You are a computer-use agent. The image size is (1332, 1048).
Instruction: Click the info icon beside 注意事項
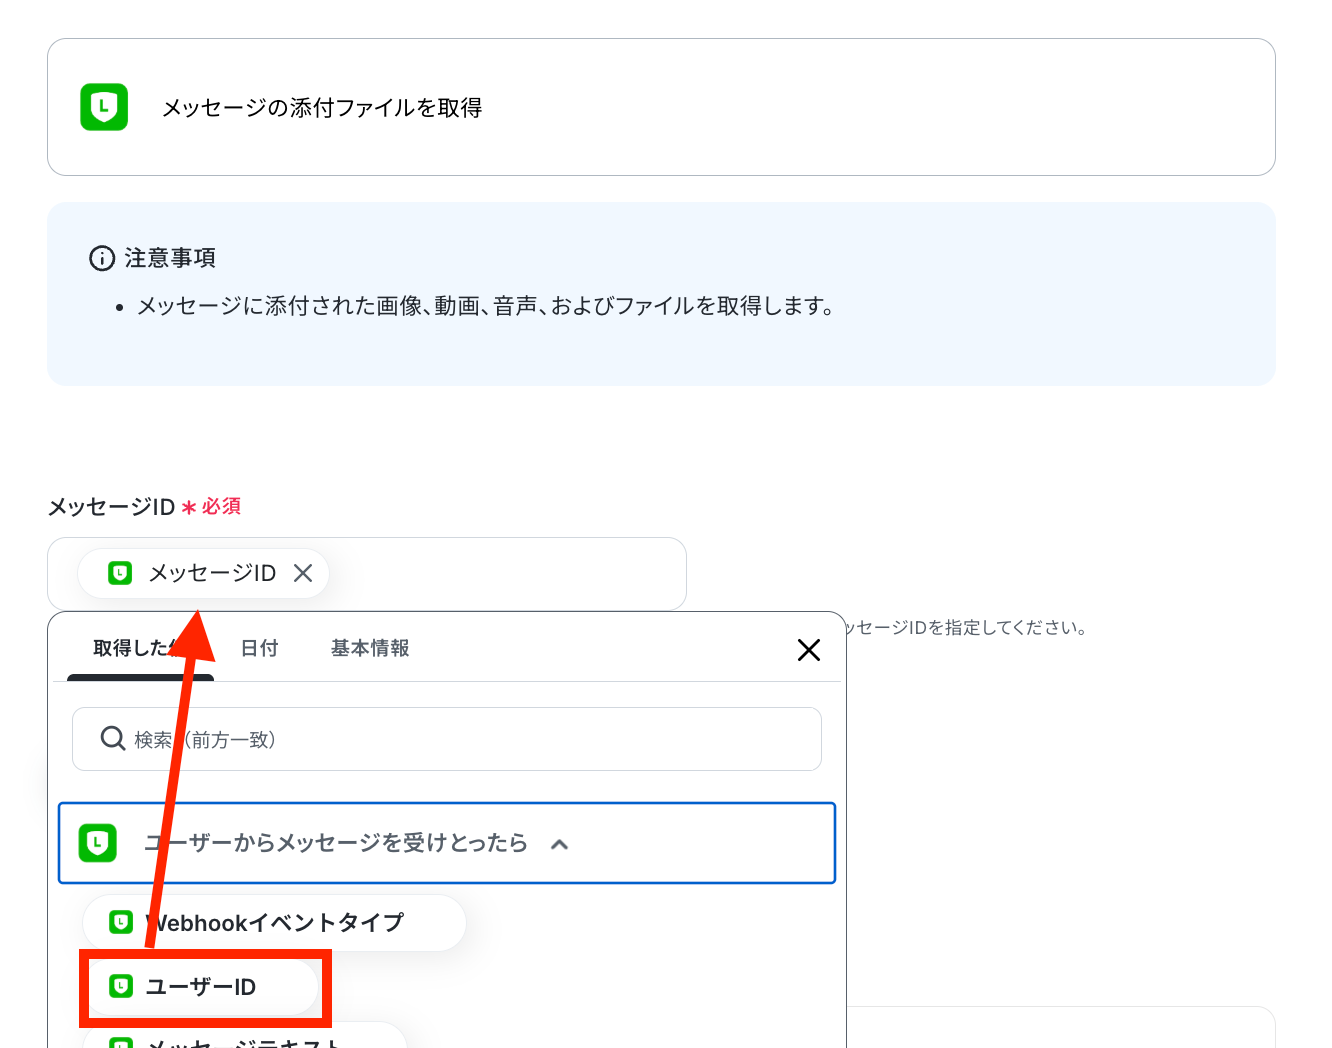coord(102,258)
